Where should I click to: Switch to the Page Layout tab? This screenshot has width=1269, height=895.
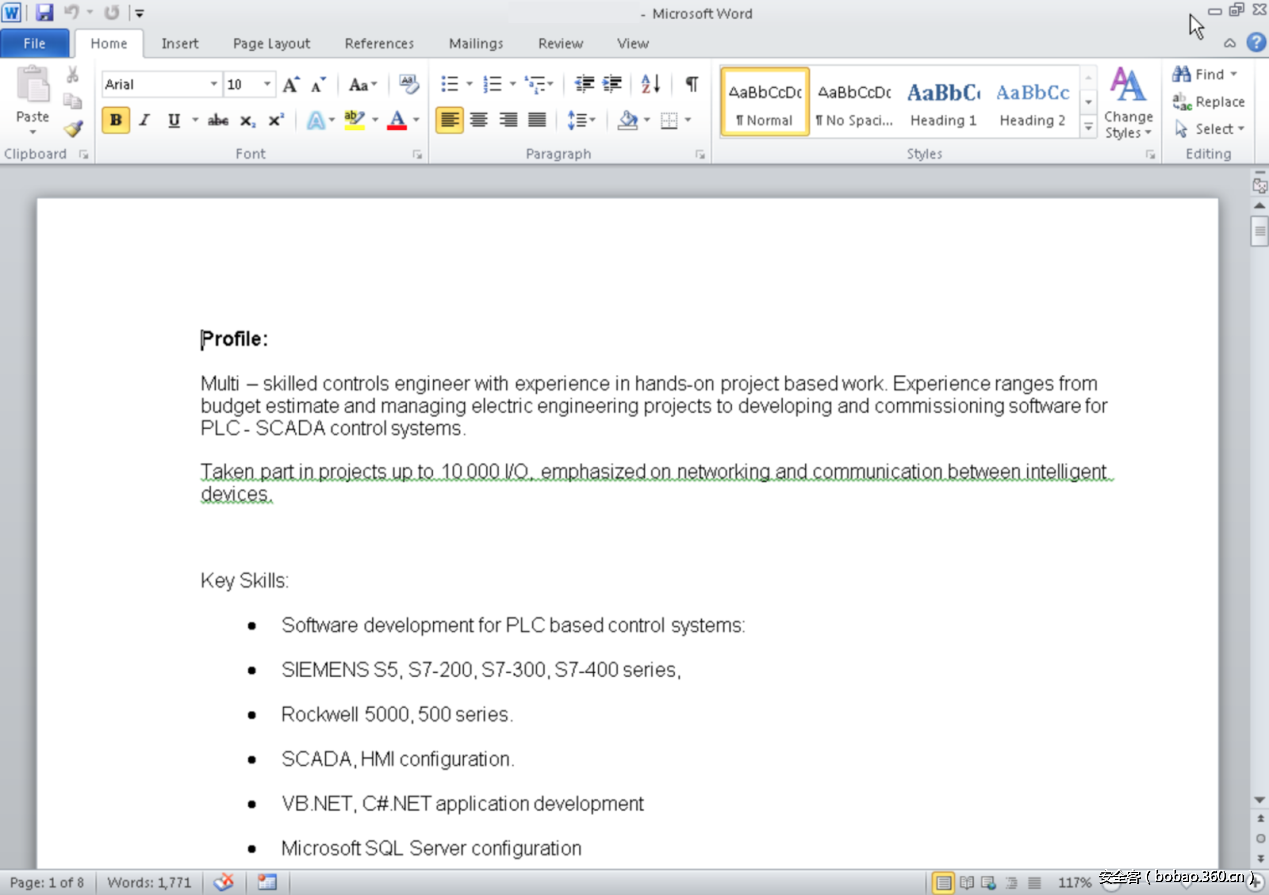point(271,43)
